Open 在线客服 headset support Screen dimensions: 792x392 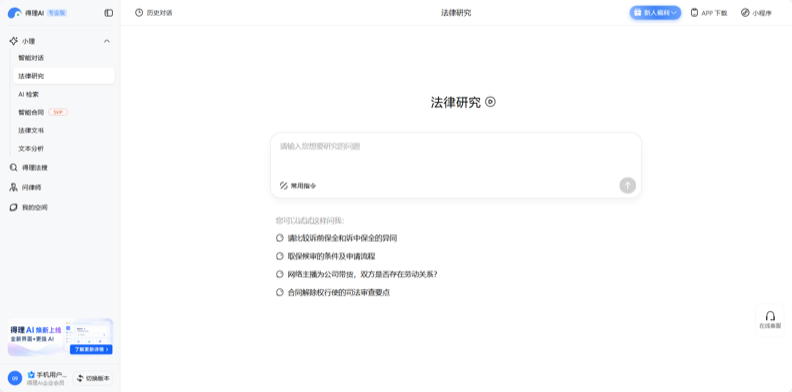[x=770, y=320]
